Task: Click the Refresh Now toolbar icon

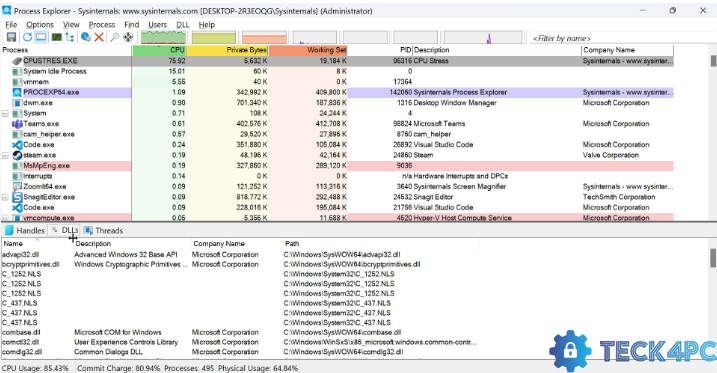Action: 27,37
